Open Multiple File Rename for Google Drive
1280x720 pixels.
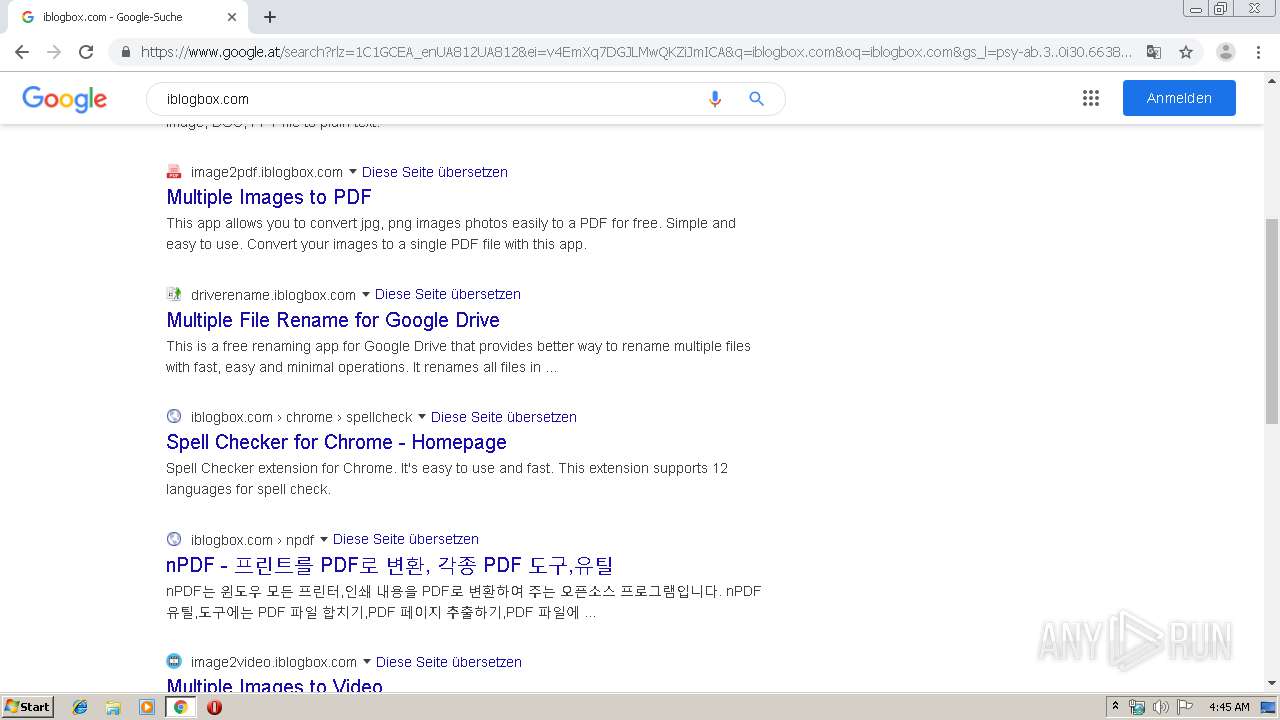(x=333, y=320)
